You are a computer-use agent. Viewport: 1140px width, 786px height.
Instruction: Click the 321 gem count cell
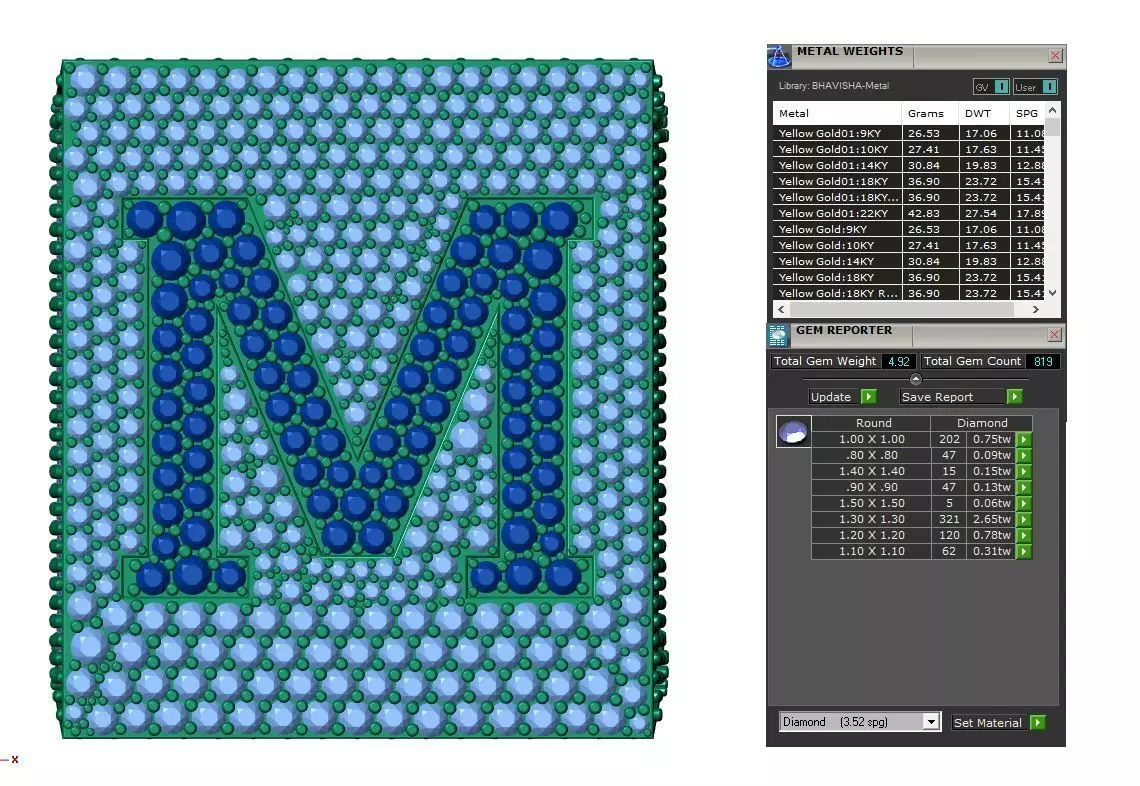(x=949, y=519)
